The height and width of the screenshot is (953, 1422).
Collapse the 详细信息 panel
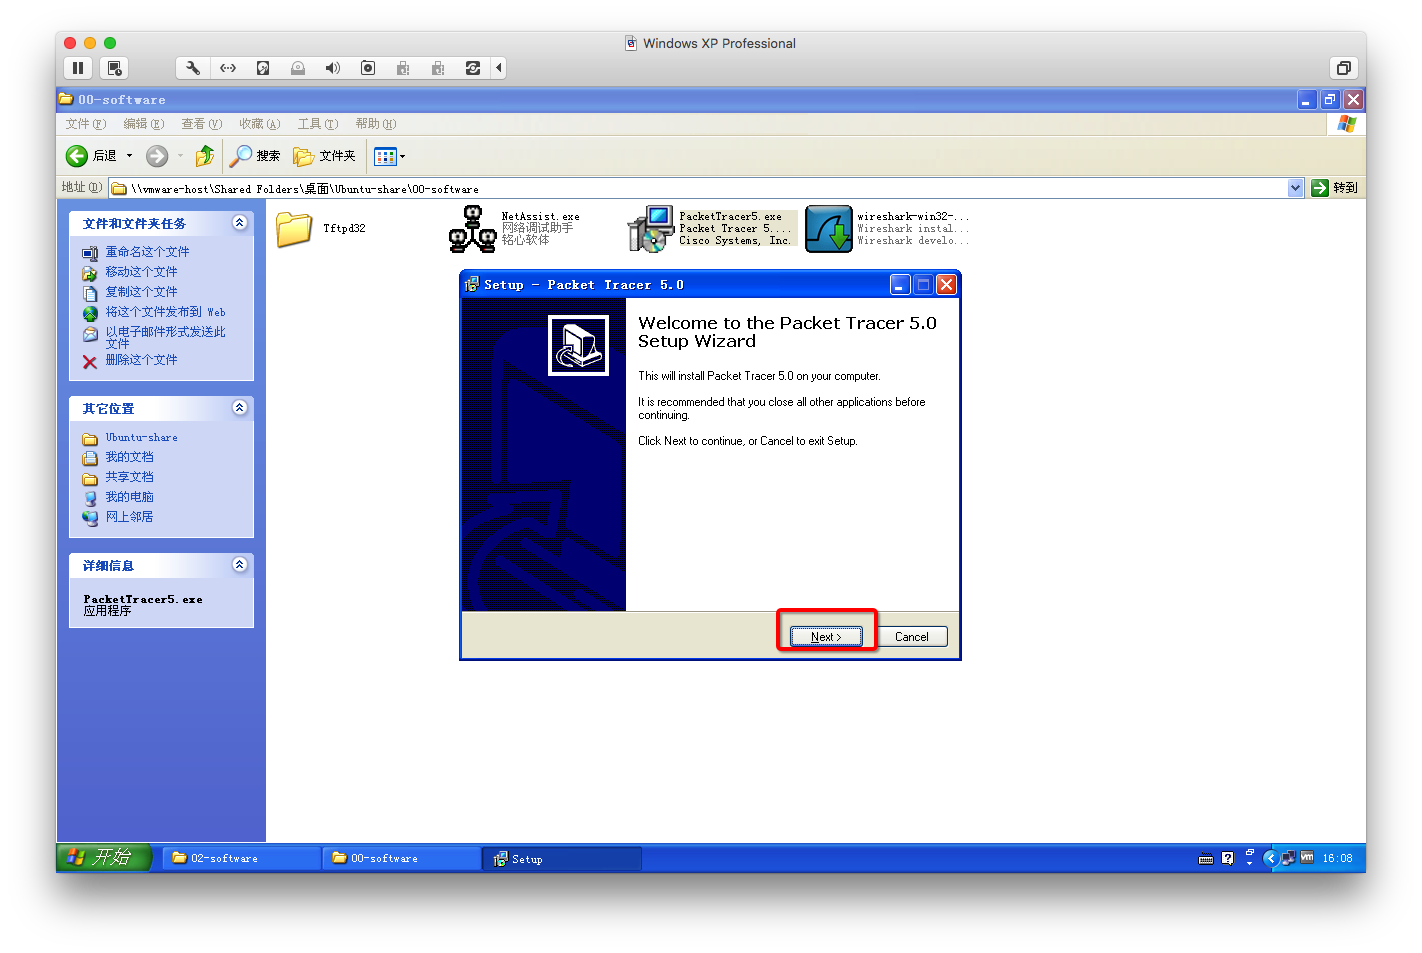pos(240,565)
